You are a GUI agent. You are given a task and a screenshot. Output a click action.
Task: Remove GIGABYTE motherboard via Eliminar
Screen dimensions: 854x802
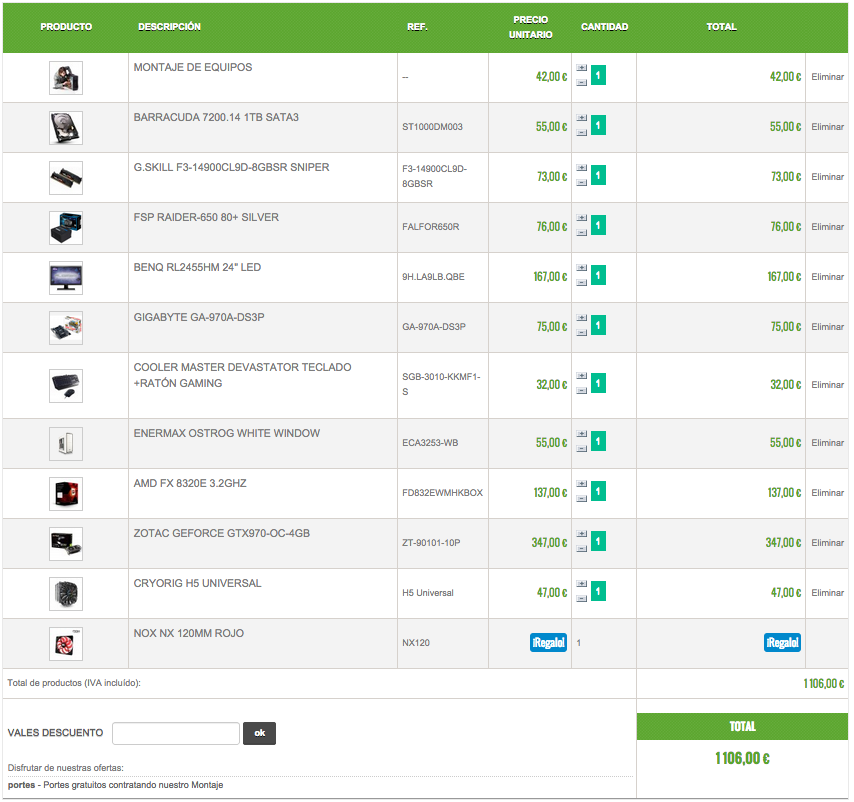pyautogui.click(x=827, y=327)
